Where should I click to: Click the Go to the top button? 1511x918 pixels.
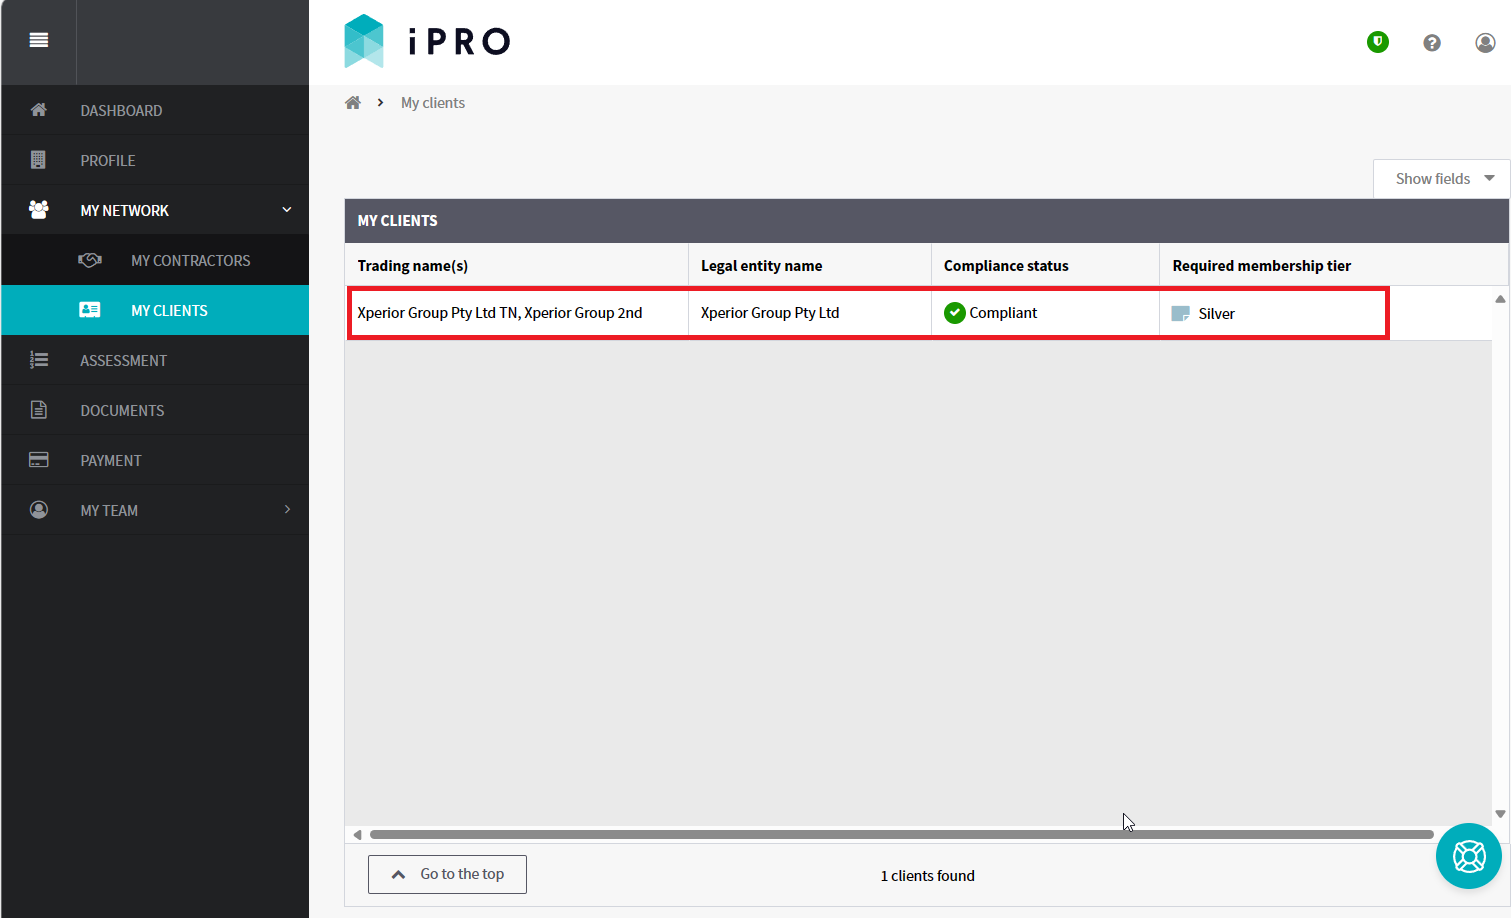tap(447, 874)
